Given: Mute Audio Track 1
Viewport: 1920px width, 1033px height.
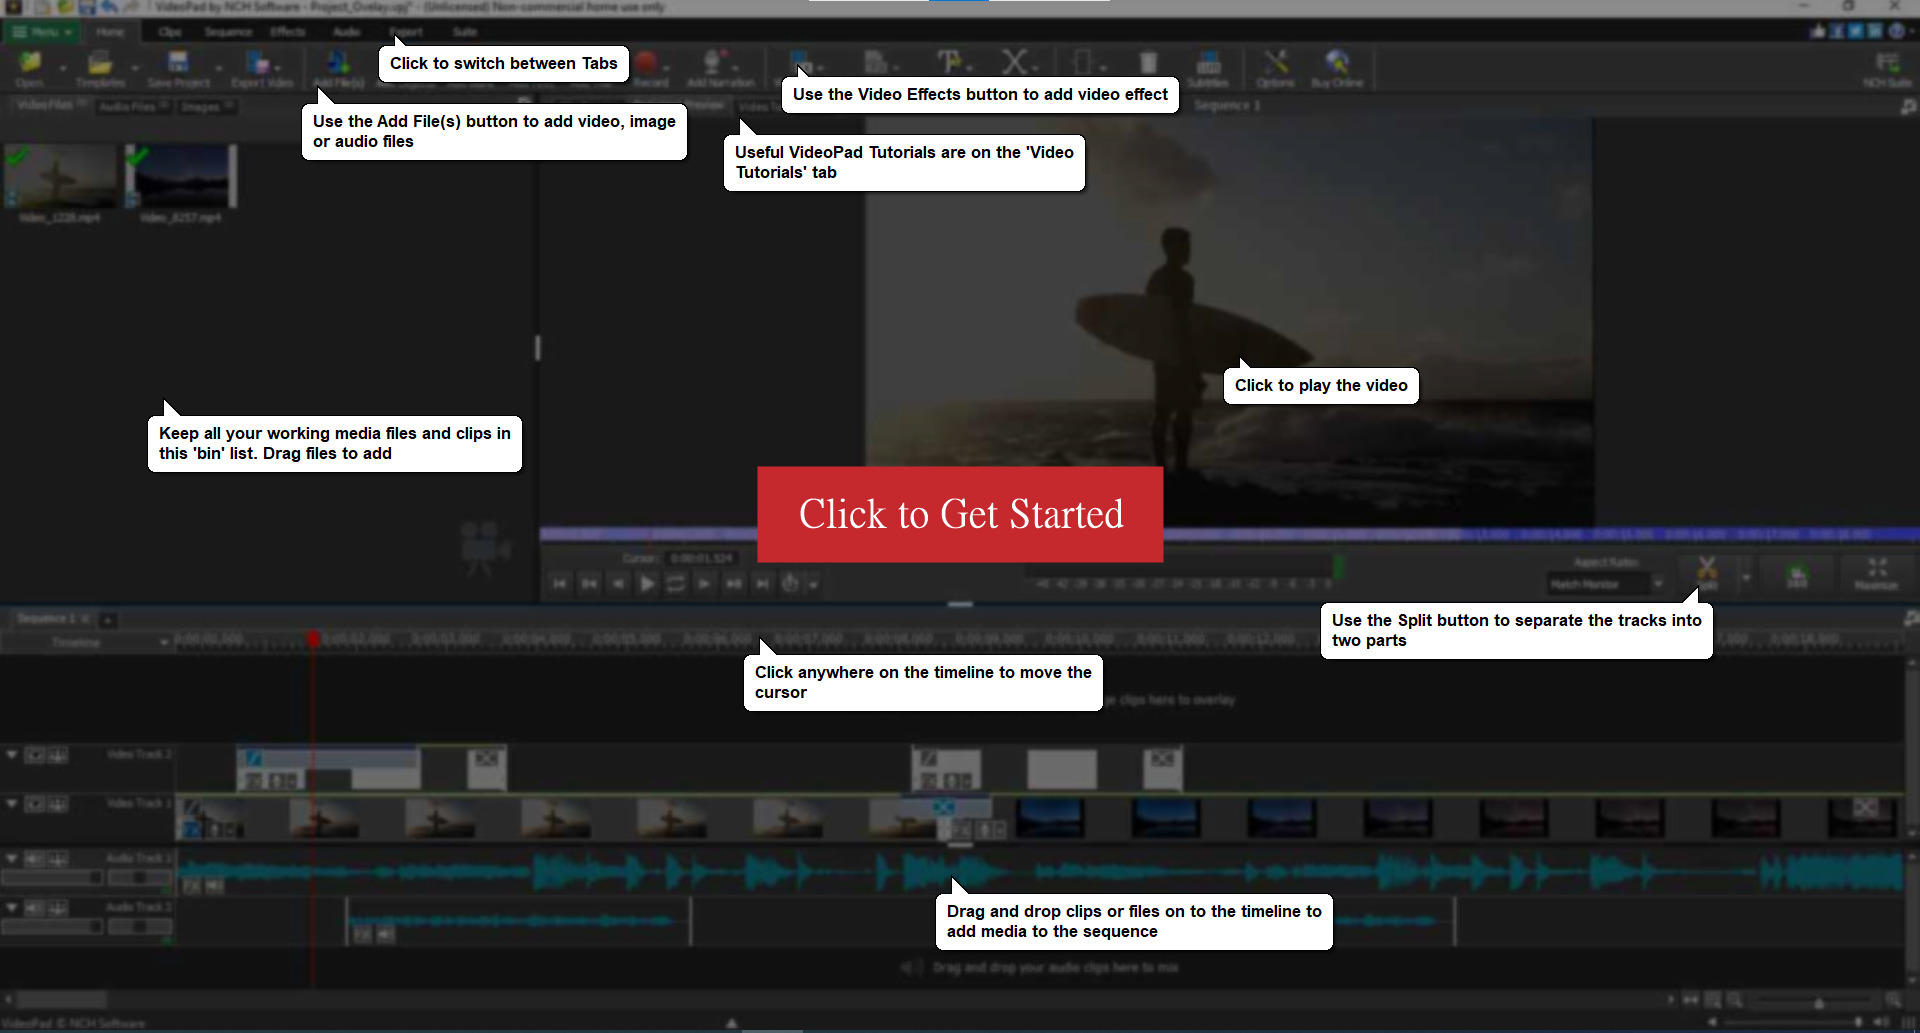Looking at the screenshot, I should (x=34, y=858).
